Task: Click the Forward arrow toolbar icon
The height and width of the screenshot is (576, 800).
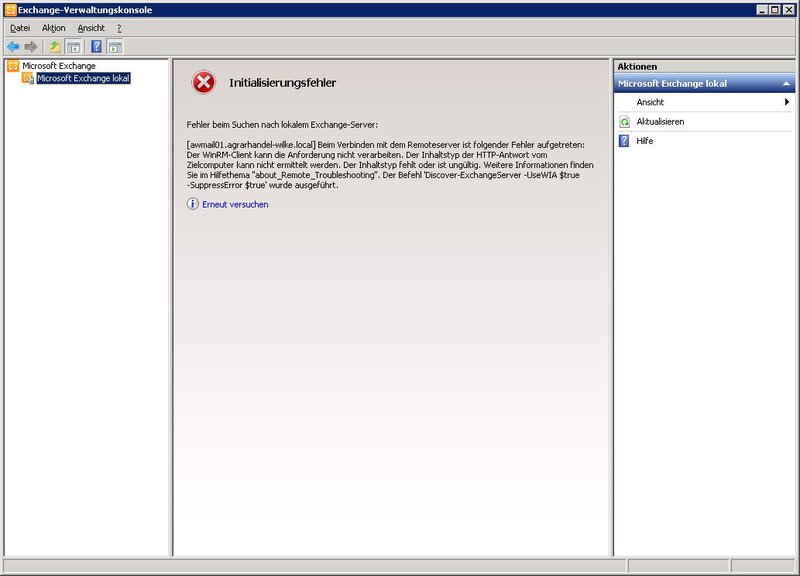Action: click(x=31, y=47)
